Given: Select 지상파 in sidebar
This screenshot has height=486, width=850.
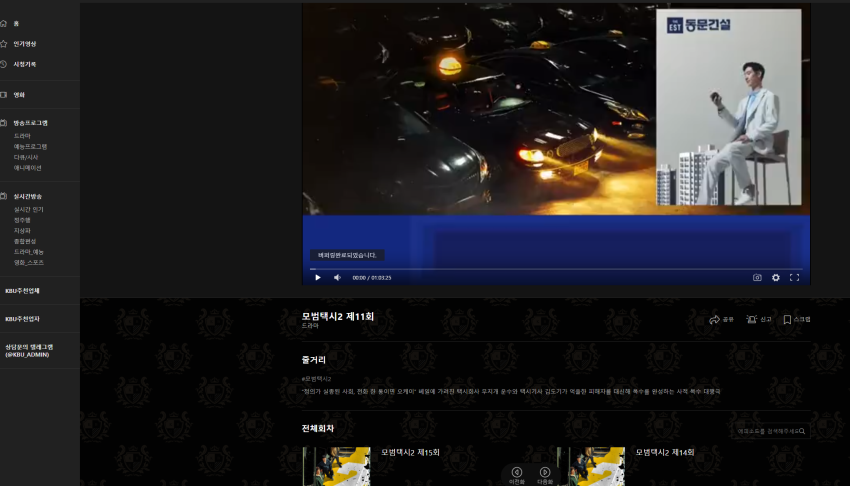Looking at the screenshot, I should 22,230.
